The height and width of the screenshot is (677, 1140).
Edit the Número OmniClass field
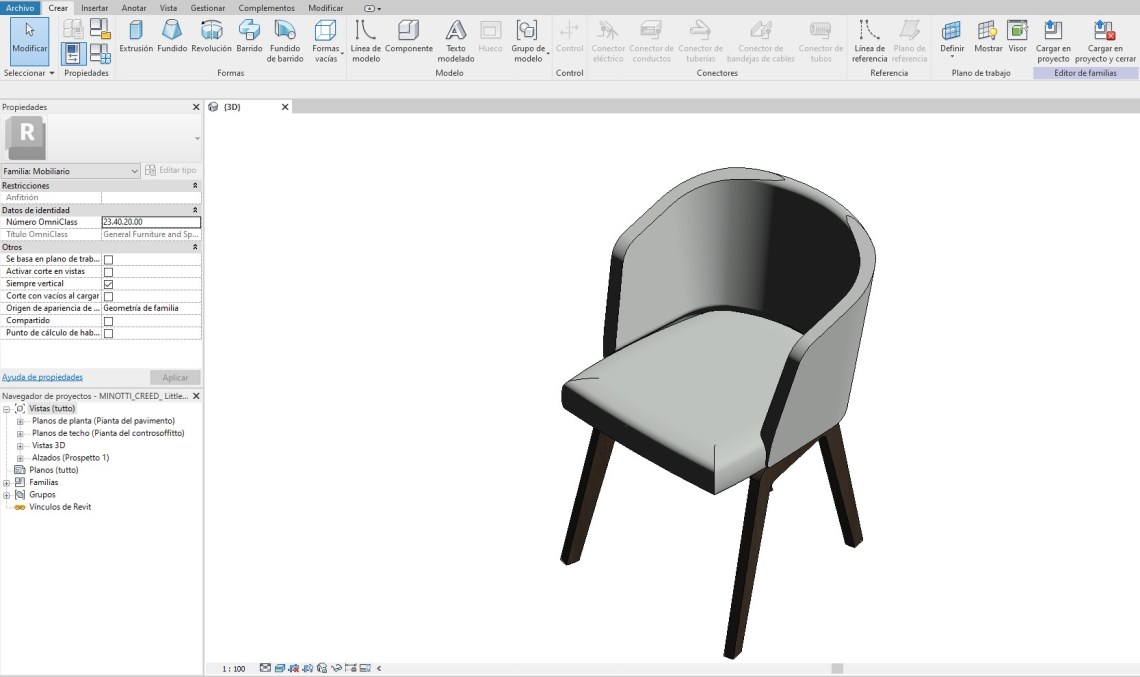click(x=150, y=222)
